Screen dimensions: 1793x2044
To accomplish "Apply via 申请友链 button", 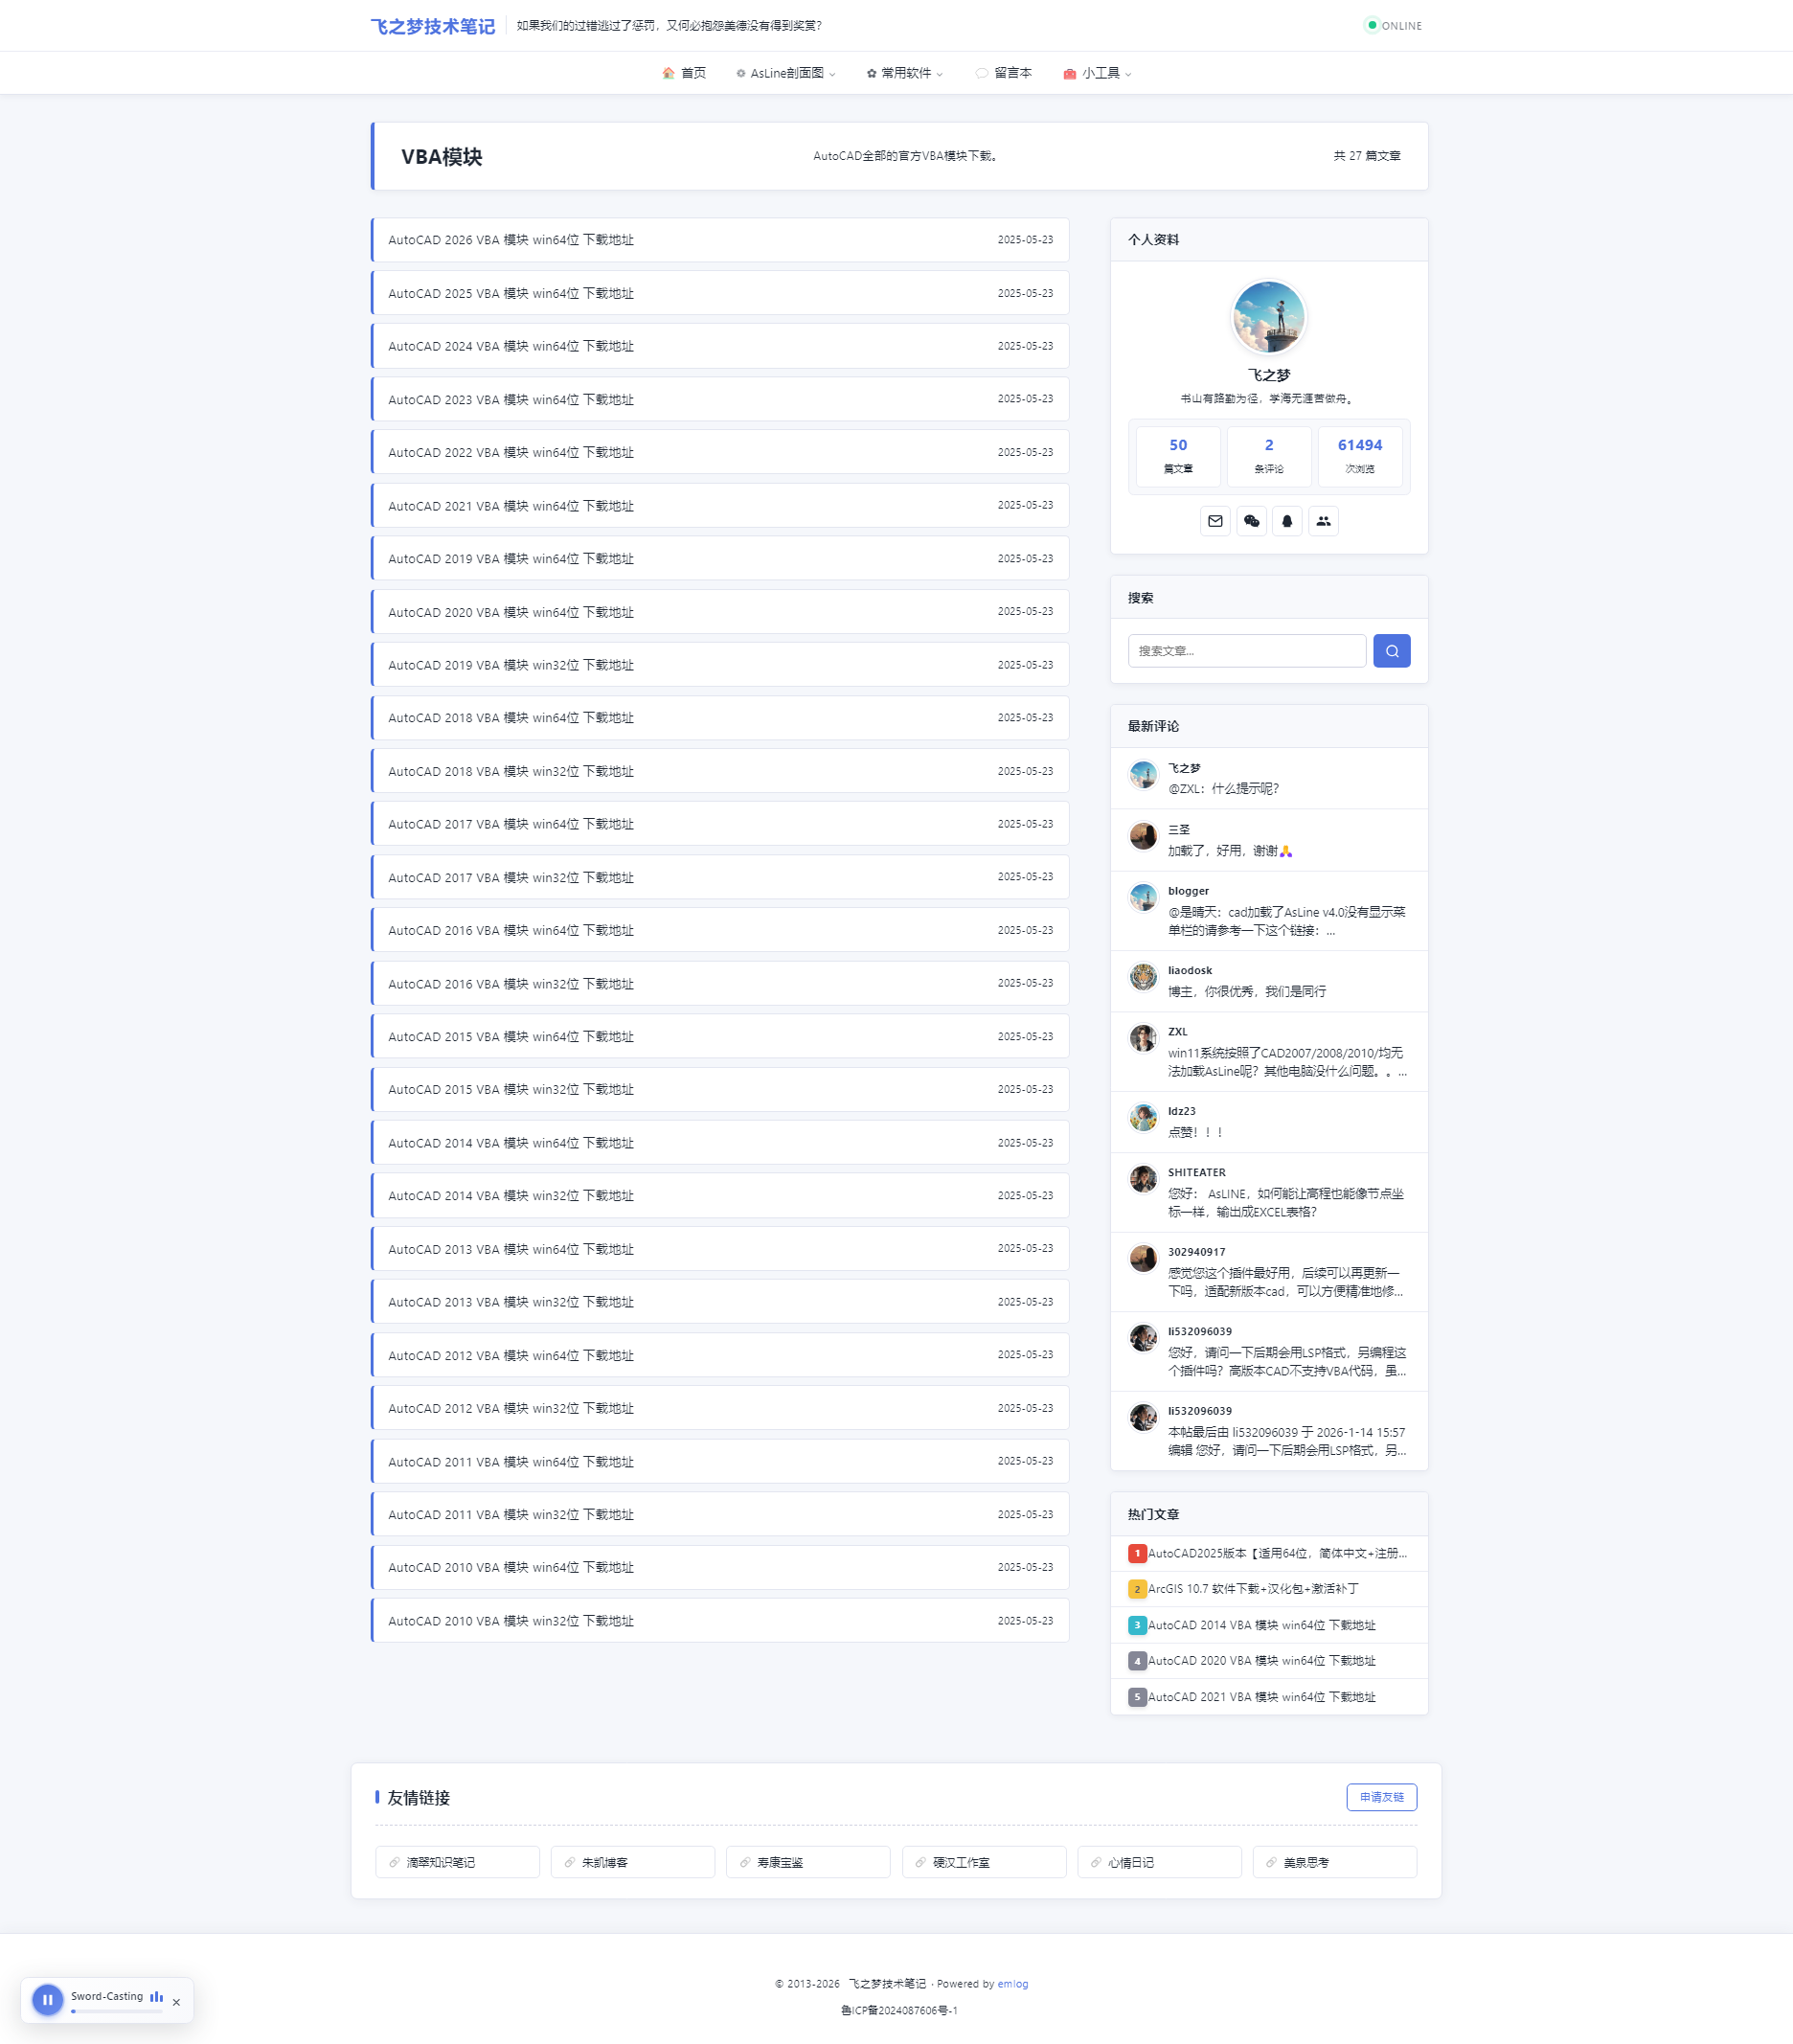I will pyautogui.click(x=1381, y=1797).
